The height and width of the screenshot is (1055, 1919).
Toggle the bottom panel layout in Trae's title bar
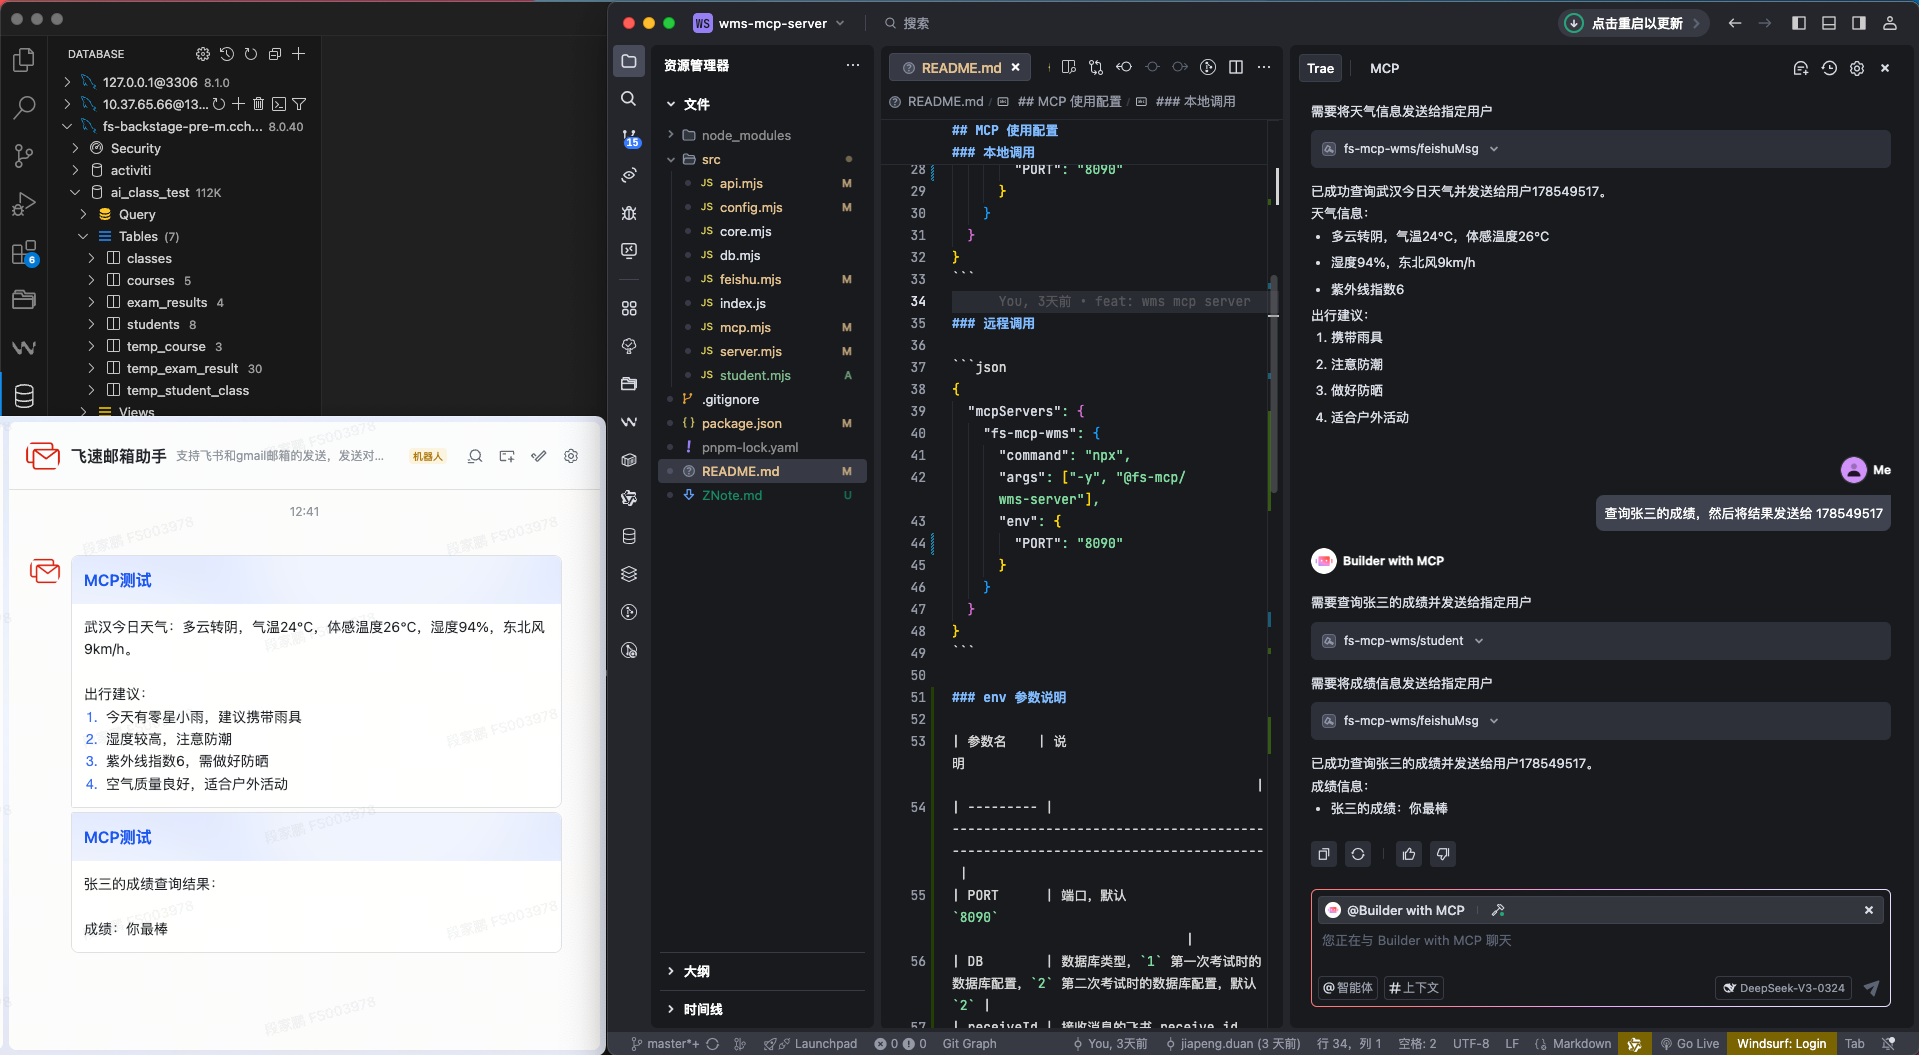click(x=1829, y=23)
